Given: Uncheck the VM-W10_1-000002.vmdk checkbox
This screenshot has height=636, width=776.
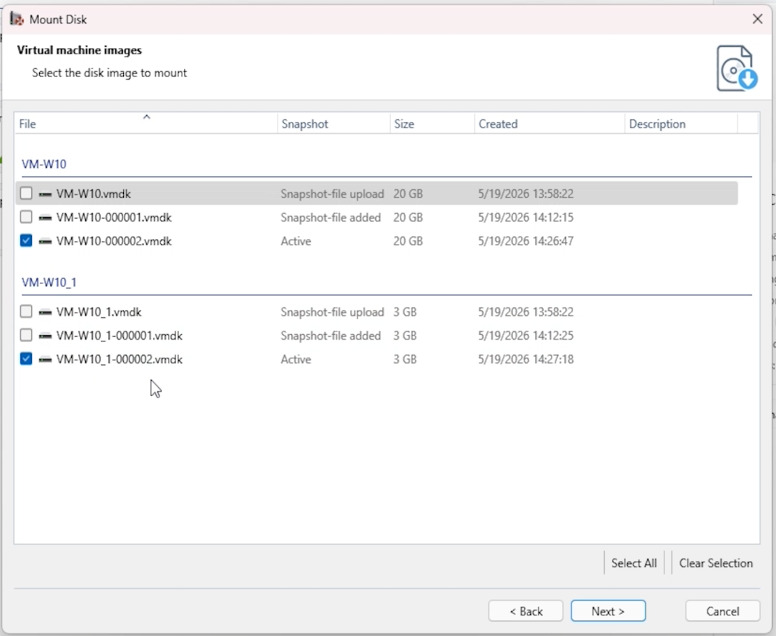Looking at the screenshot, I should click(26, 358).
